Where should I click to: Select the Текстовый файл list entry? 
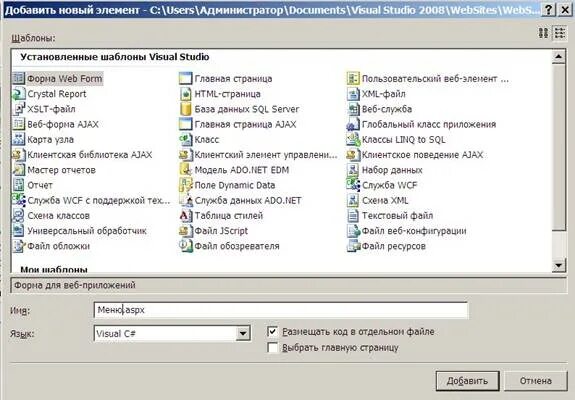(x=390, y=216)
